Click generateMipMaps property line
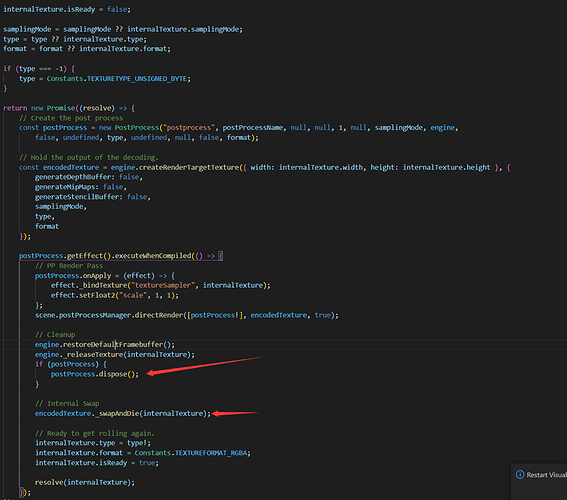 click(x=81, y=187)
